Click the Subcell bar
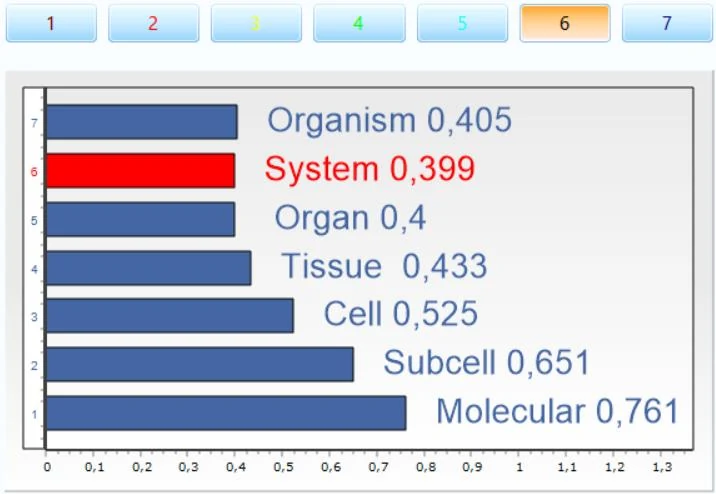The width and height of the screenshot is (716, 494). pos(200,364)
